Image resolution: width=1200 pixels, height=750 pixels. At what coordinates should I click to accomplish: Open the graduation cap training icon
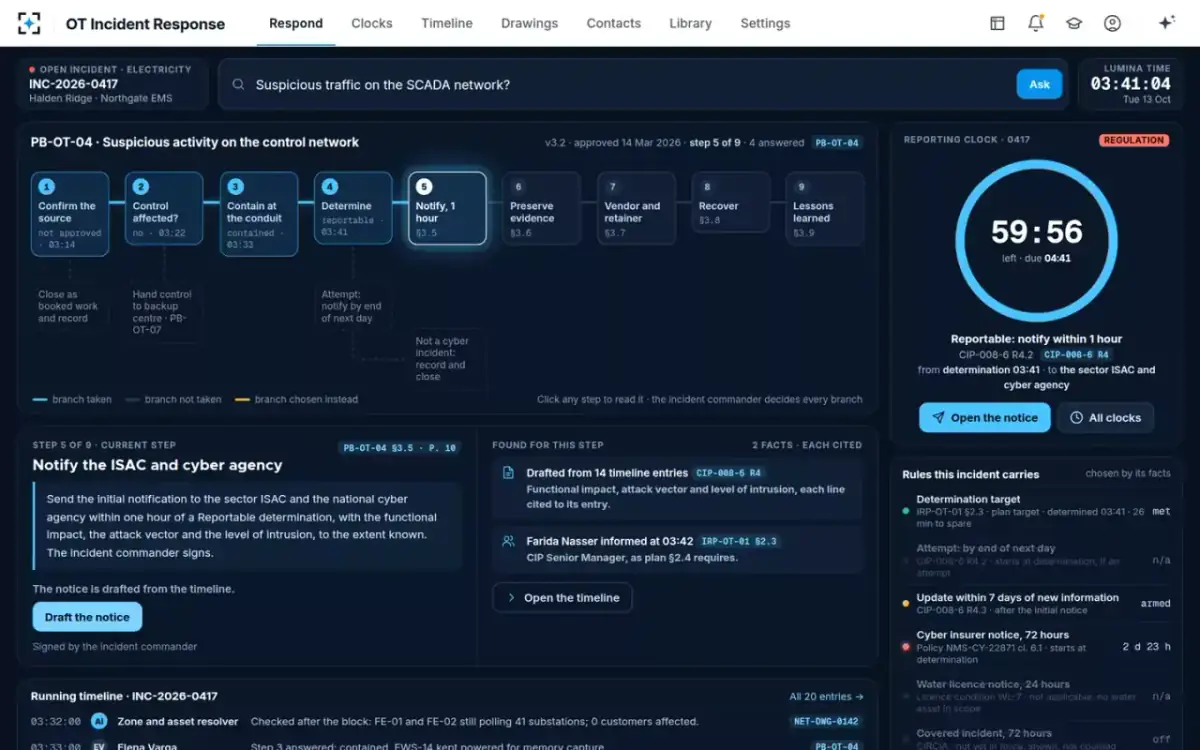click(1074, 23)
